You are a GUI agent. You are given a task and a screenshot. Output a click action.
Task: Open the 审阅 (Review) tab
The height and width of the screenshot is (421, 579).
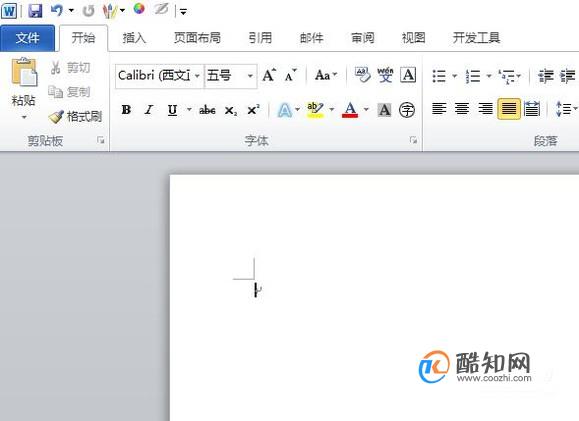(x=362, y=38)
